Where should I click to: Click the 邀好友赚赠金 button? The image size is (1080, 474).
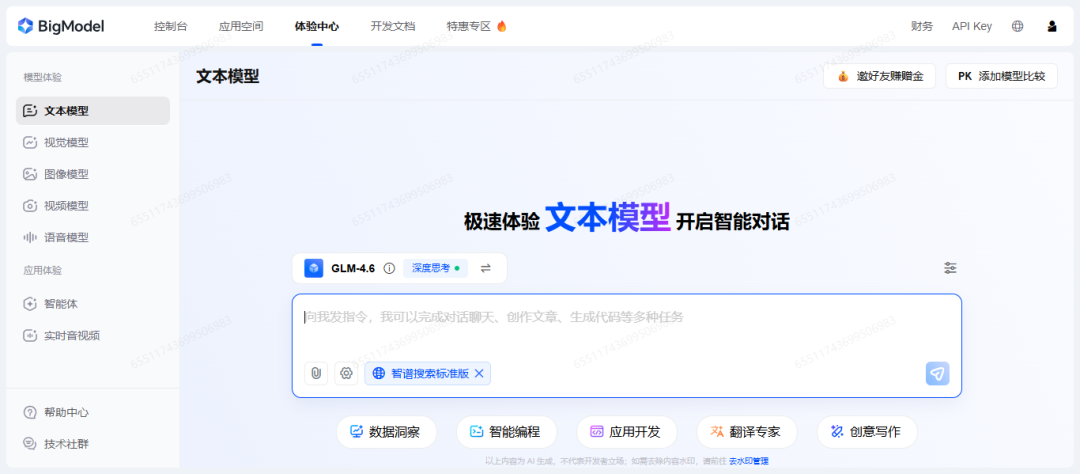pos(880,76)
